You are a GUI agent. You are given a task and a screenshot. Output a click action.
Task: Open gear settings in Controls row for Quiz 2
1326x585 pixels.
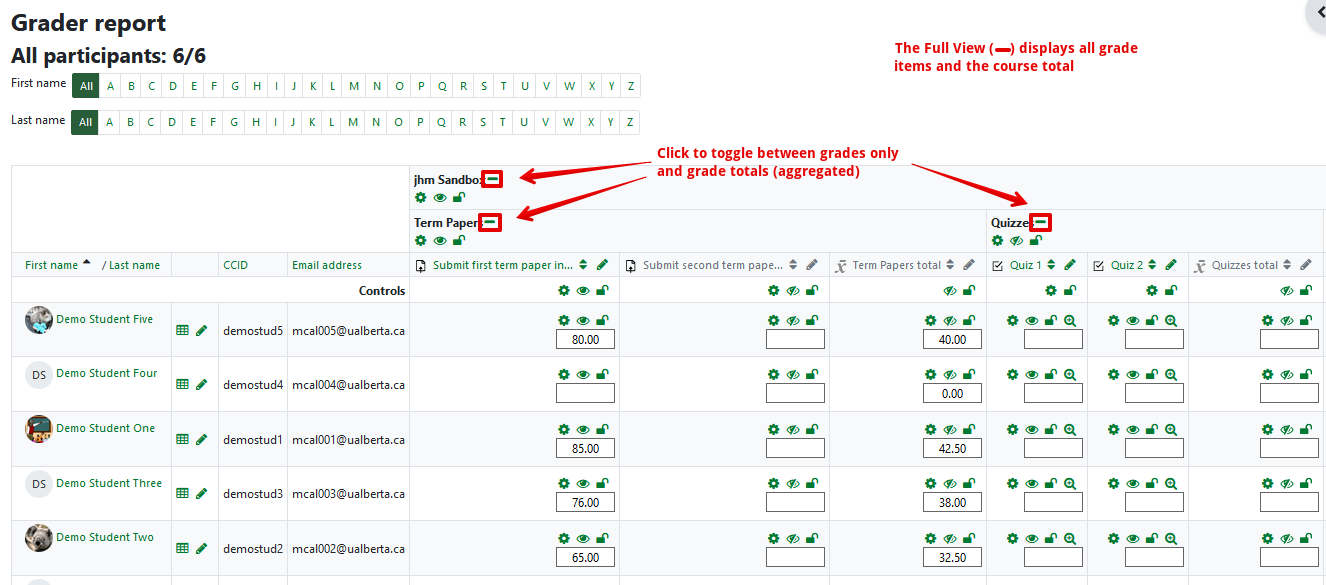[x=1152, y=291]
